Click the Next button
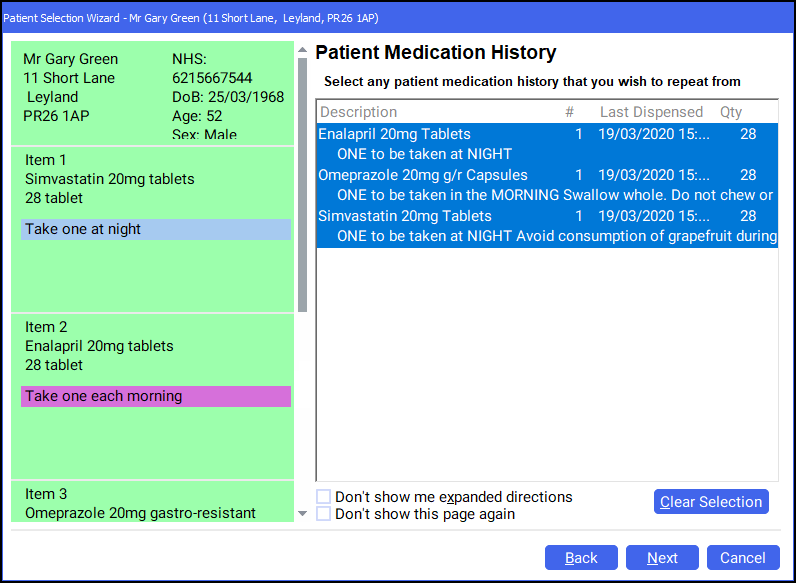The image size is (796, 583). coord(662,558)
